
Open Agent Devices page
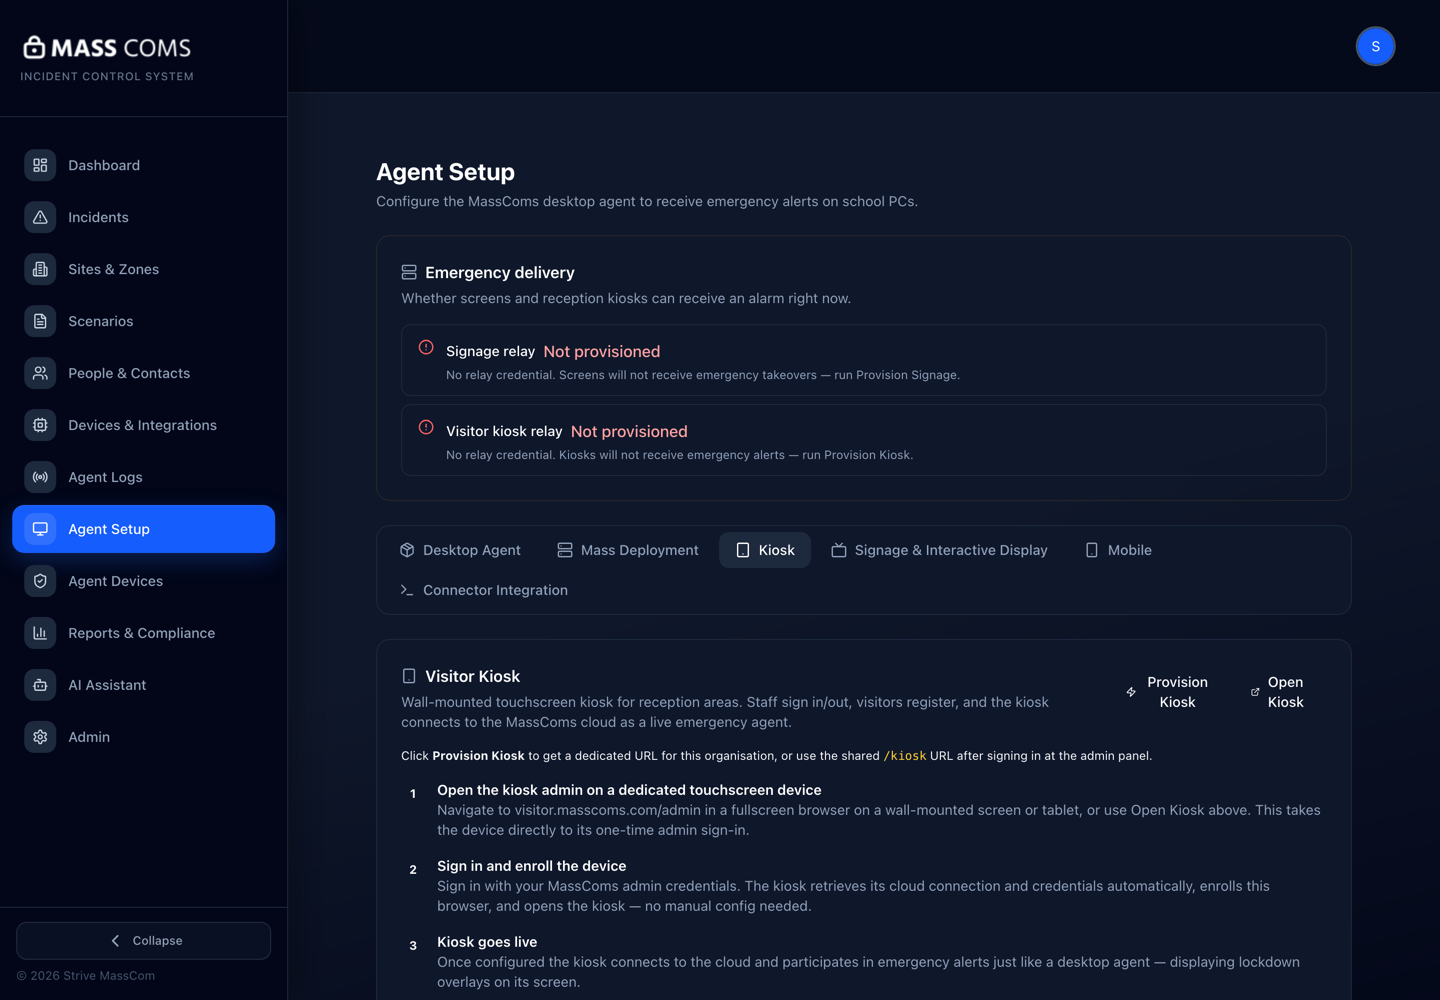(143, 581)
